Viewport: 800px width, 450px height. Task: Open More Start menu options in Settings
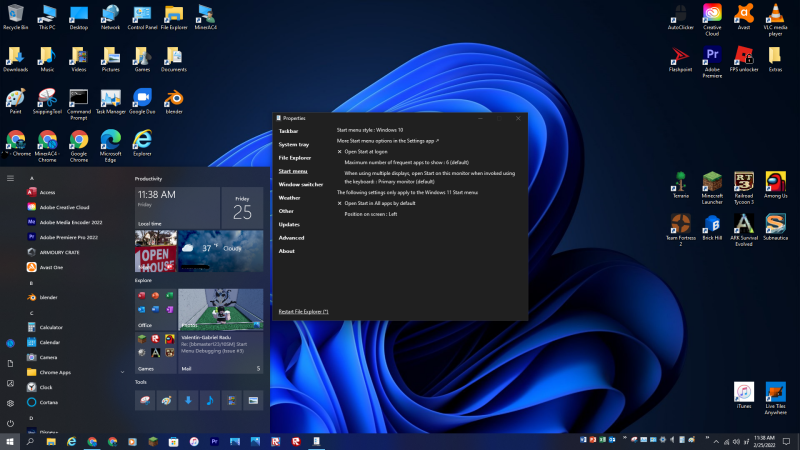pos(388,141)
